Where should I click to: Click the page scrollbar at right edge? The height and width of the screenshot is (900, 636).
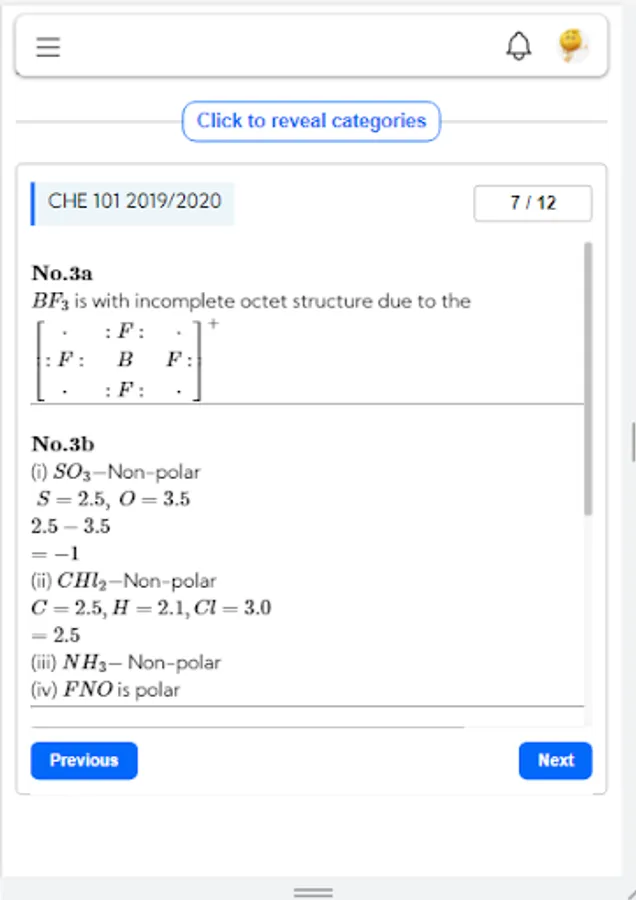coord(633,442)
